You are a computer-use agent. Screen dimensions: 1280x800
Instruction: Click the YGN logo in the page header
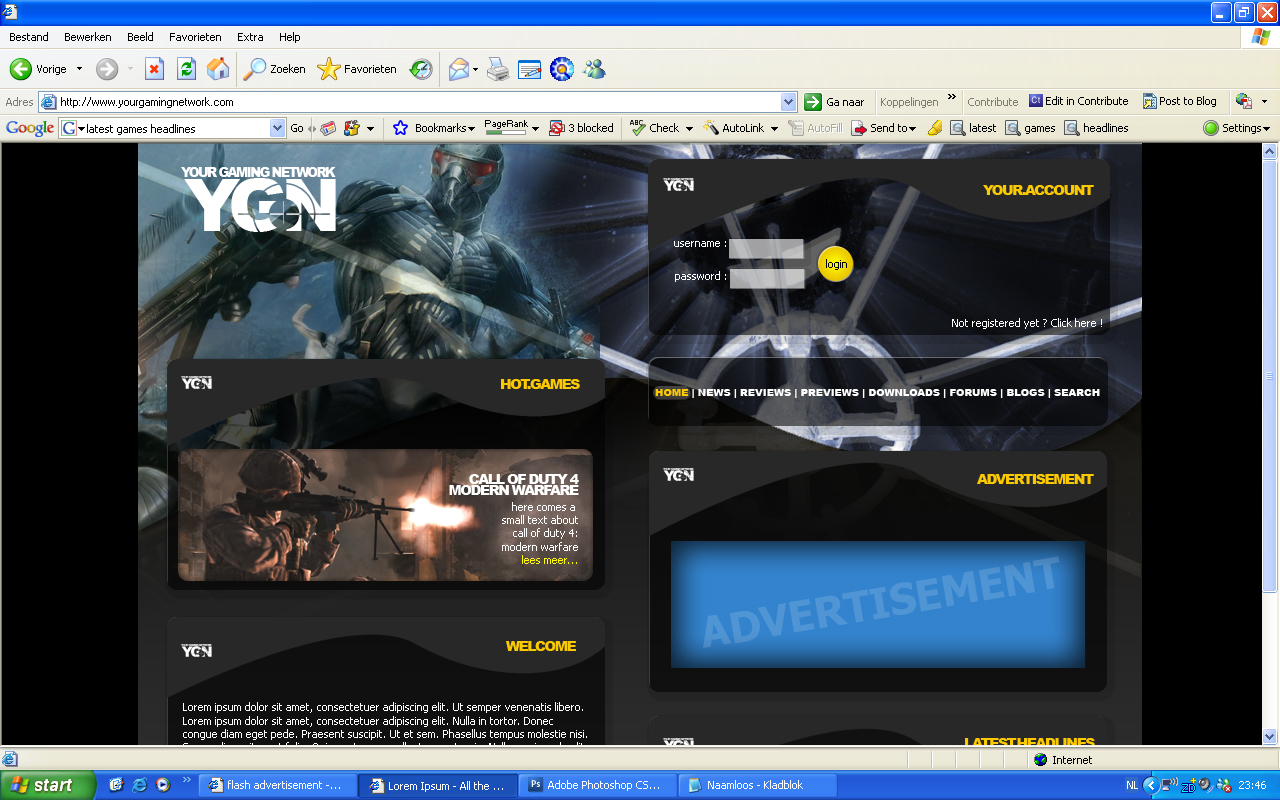[258, 199]
